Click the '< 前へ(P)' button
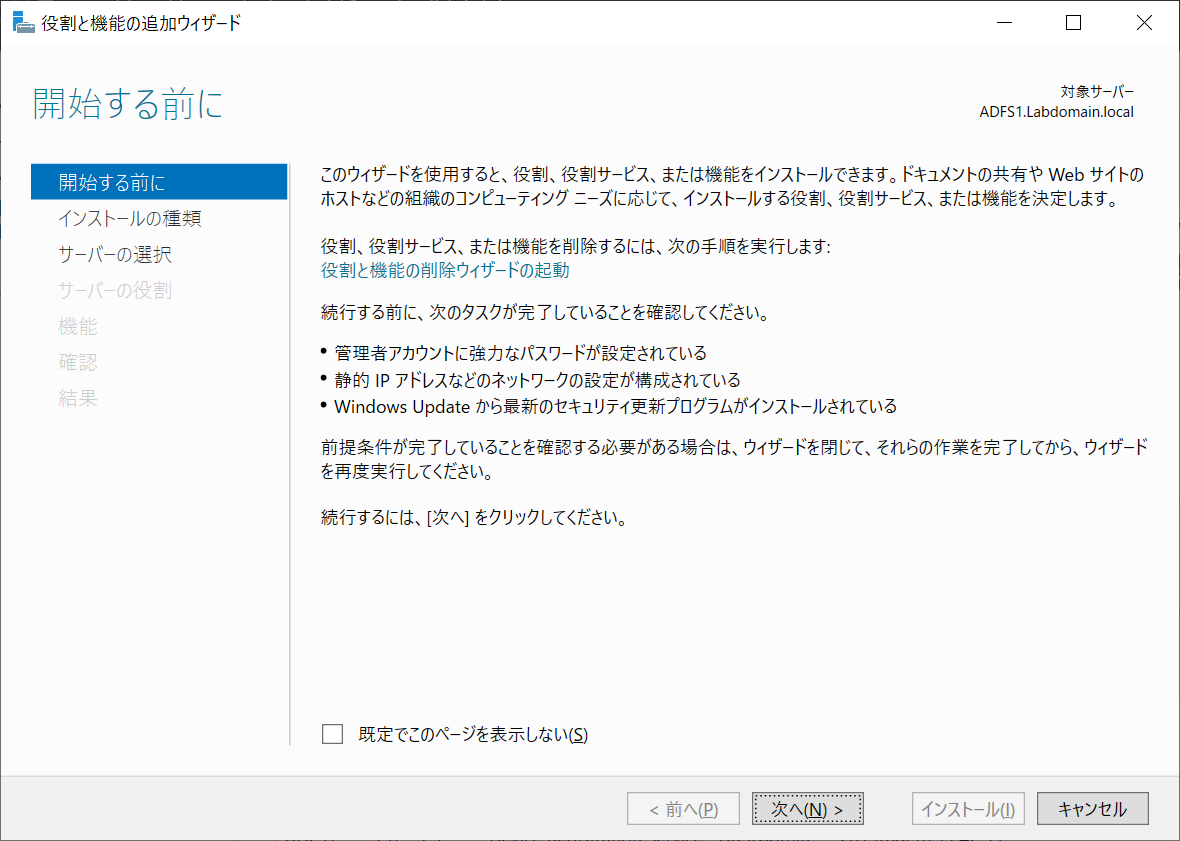 683,809
